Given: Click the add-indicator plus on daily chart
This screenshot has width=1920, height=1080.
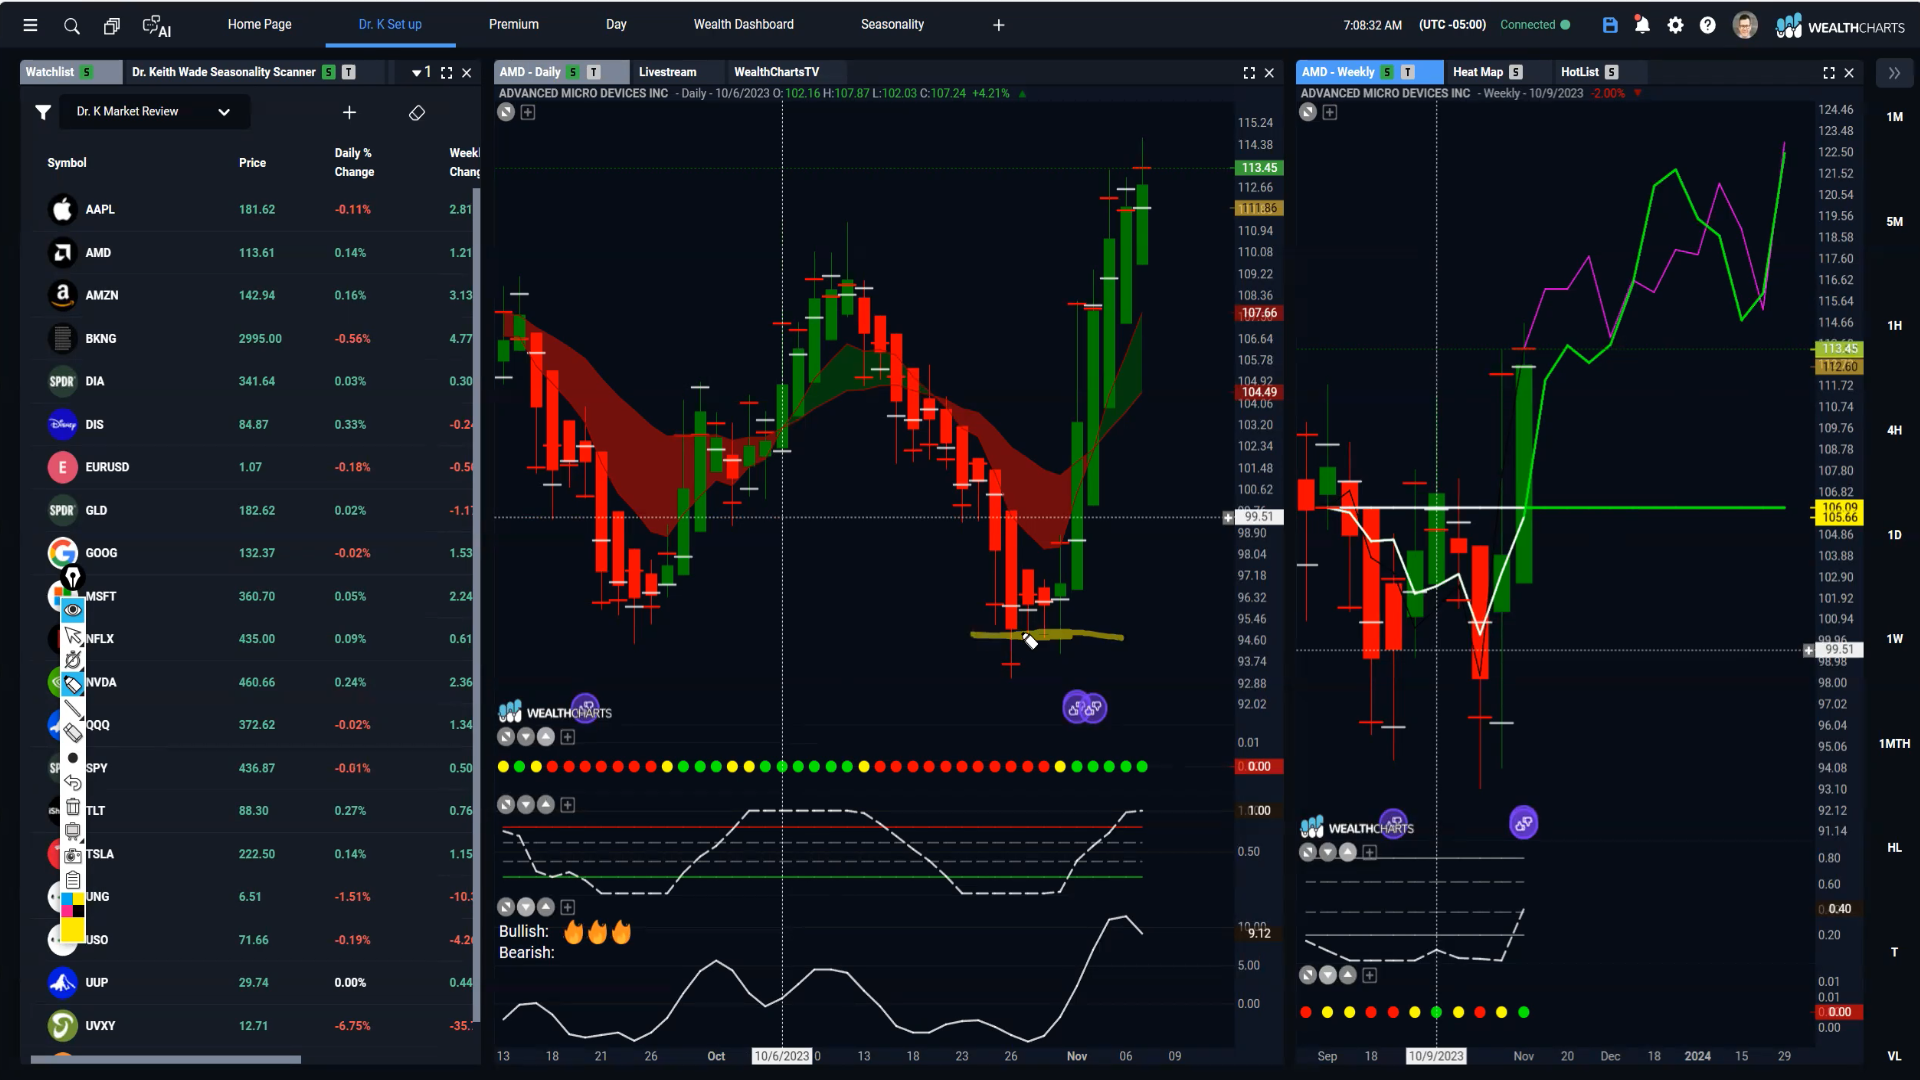Looking at the screenshot, I should (528, 112).
